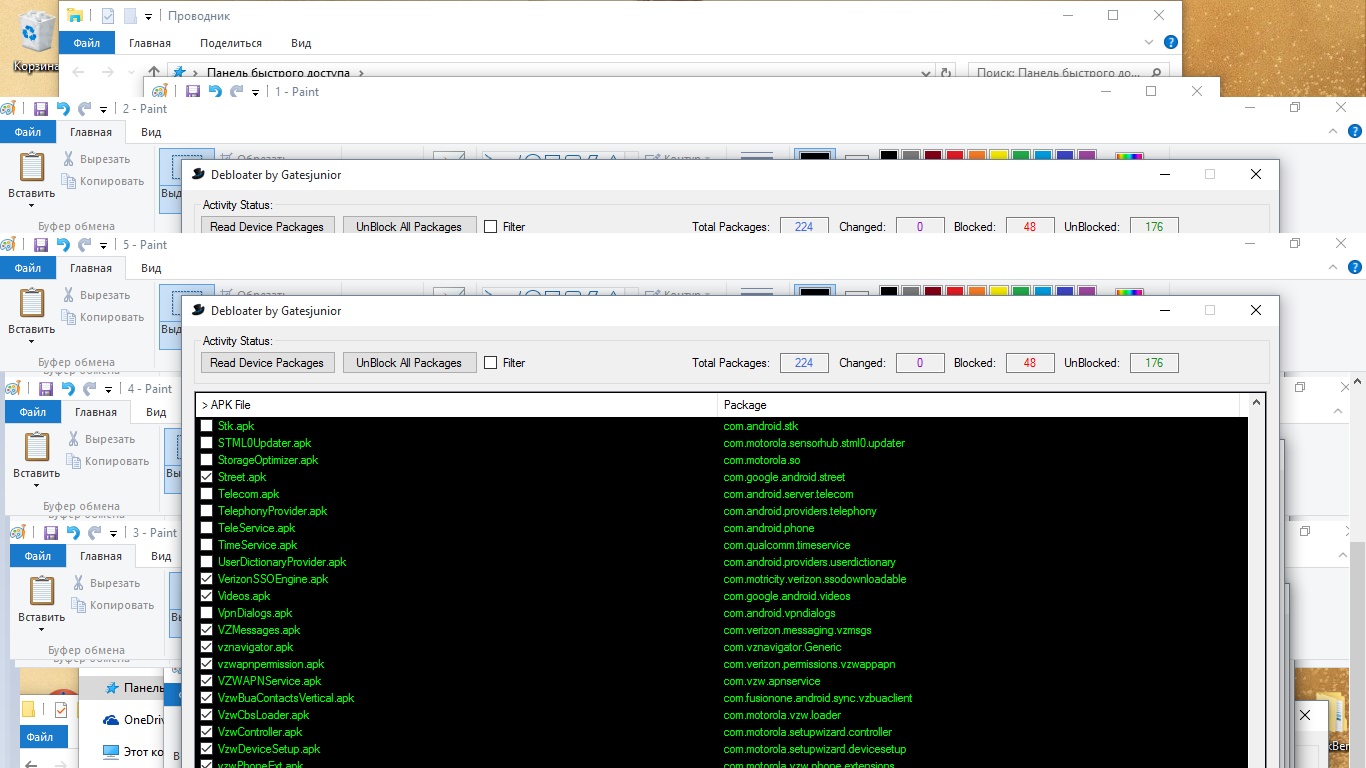Open the Edit colors rainbow icon in 2 - Paint

(x=1129, y=155)
